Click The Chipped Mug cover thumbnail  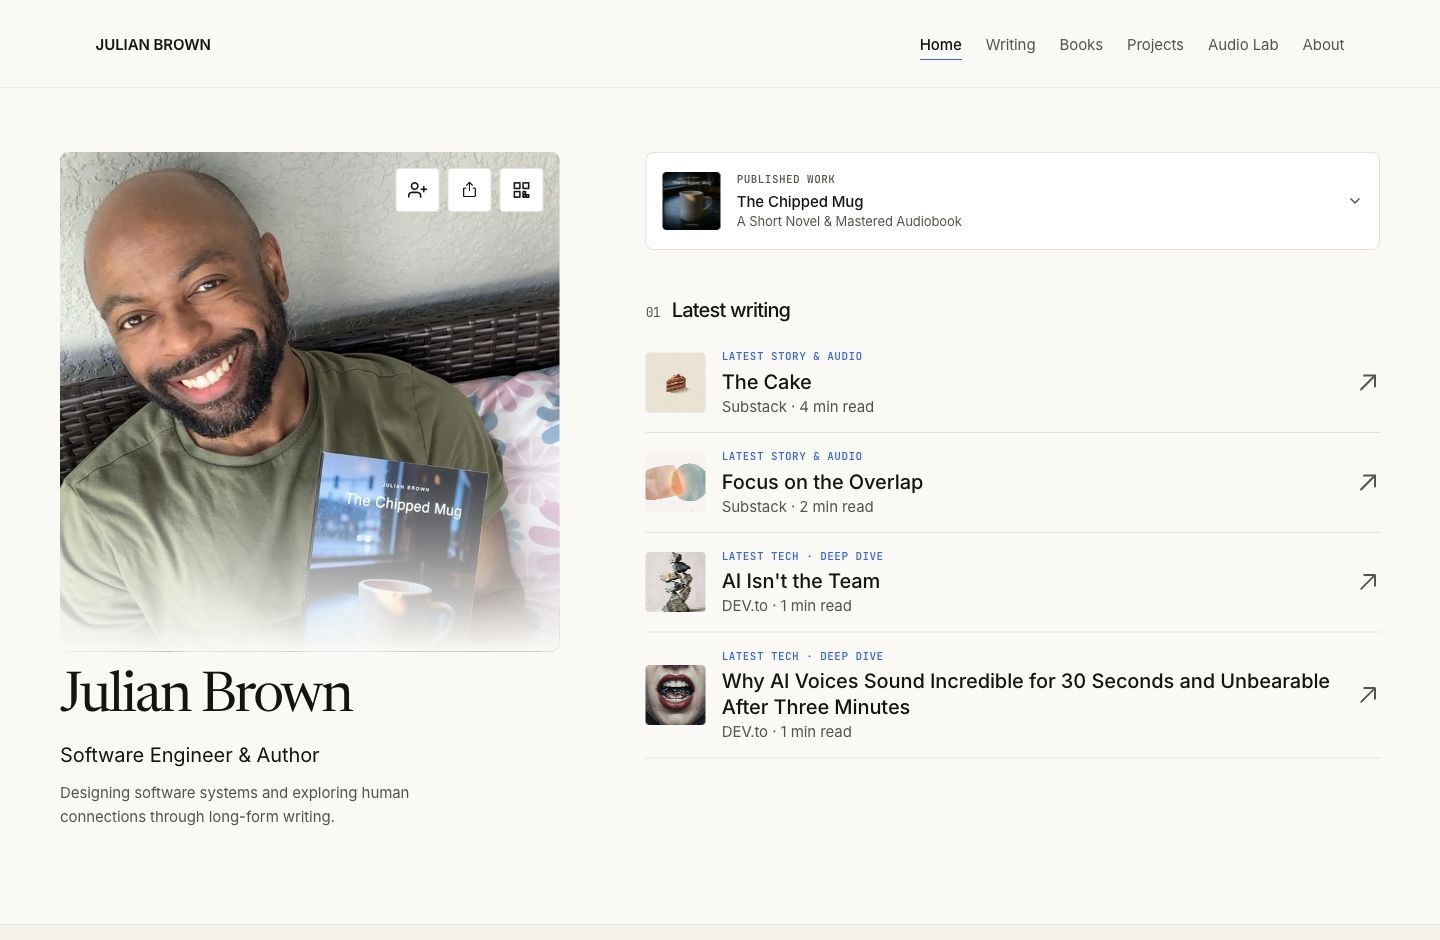[691, 201]
